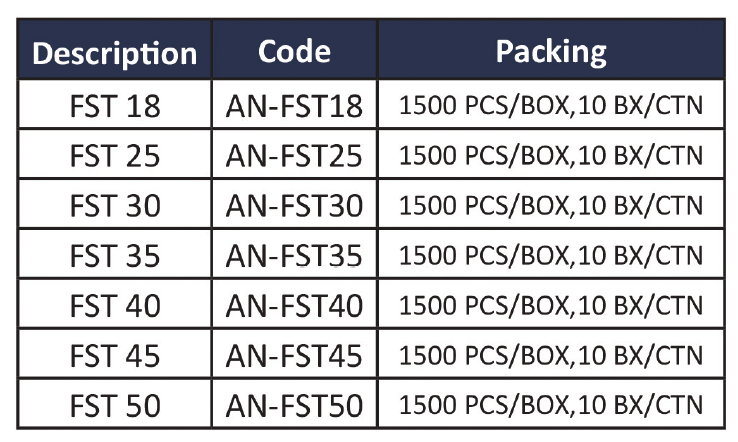The height and width of the screenshot is (442, 738).
Task: Select the FST 40 description cell
Action: [x=114, y=304]
